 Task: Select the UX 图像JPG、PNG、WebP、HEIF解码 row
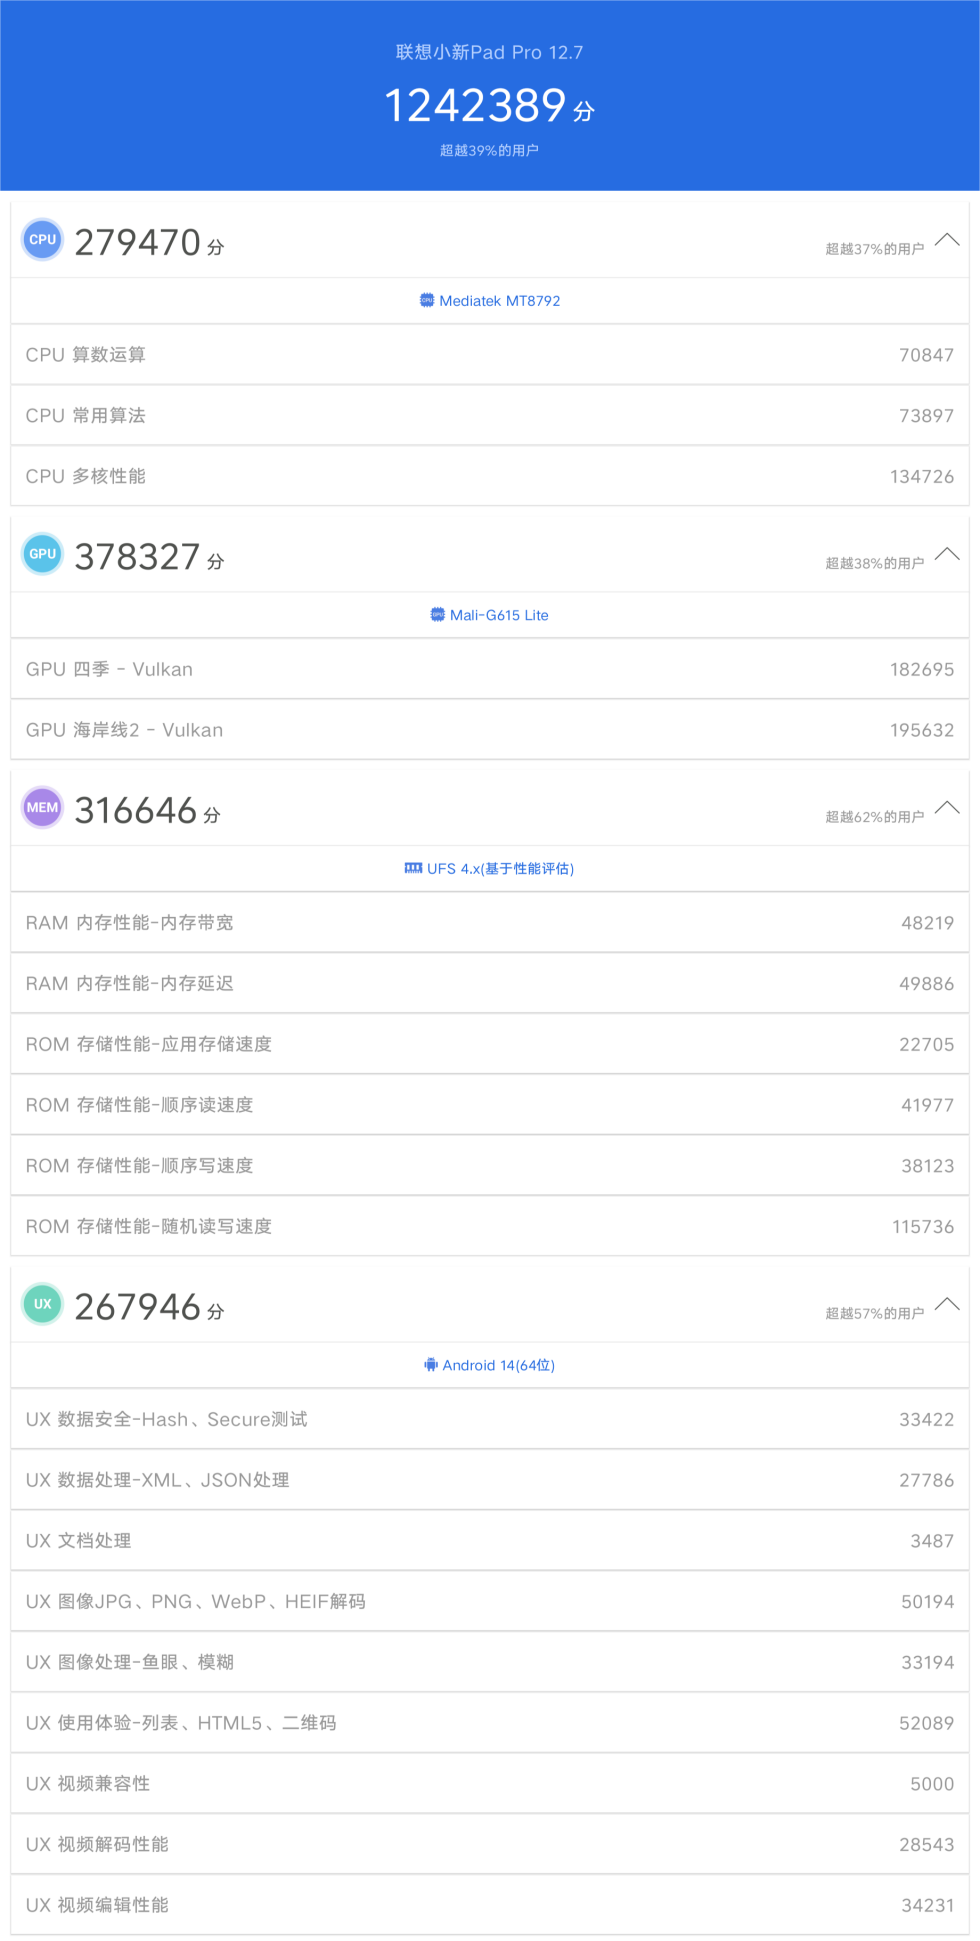(x=490, y=1601)
